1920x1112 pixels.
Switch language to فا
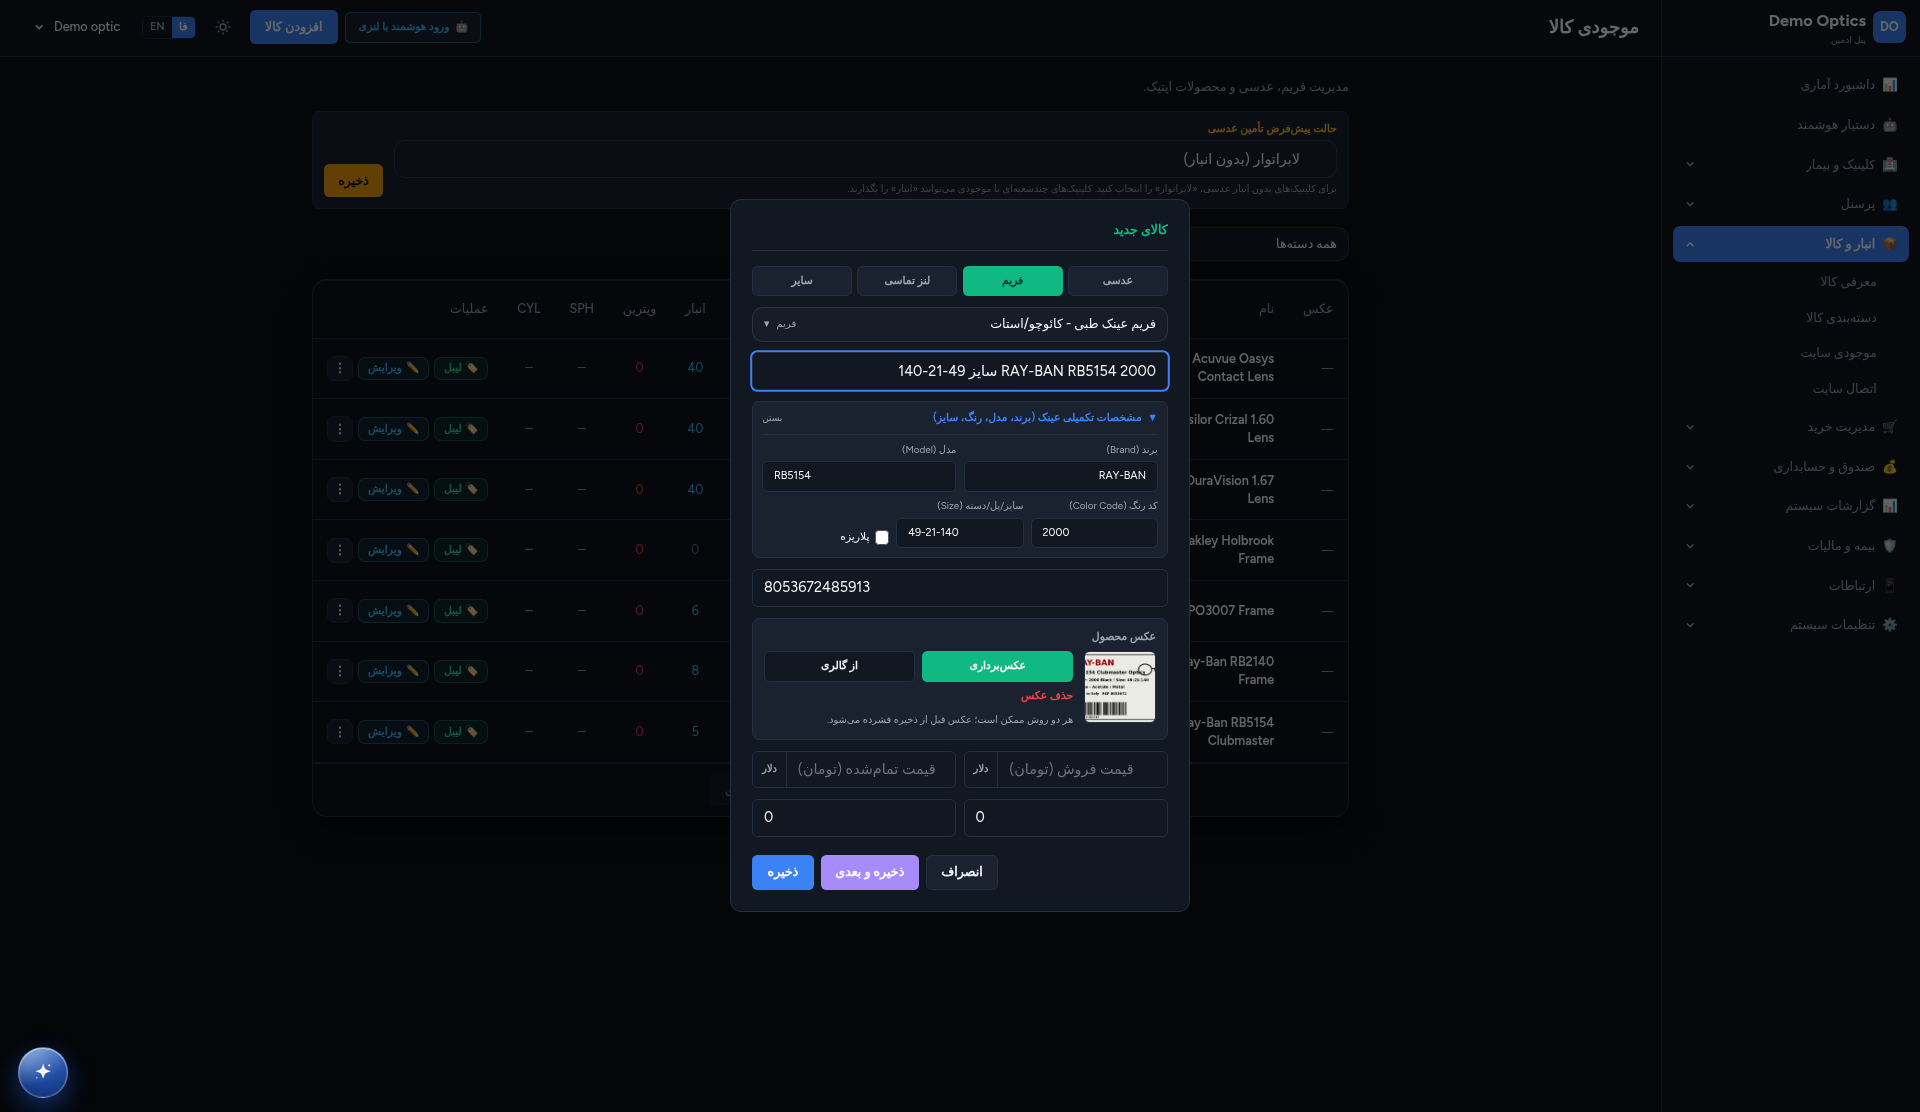pos(183,27)
